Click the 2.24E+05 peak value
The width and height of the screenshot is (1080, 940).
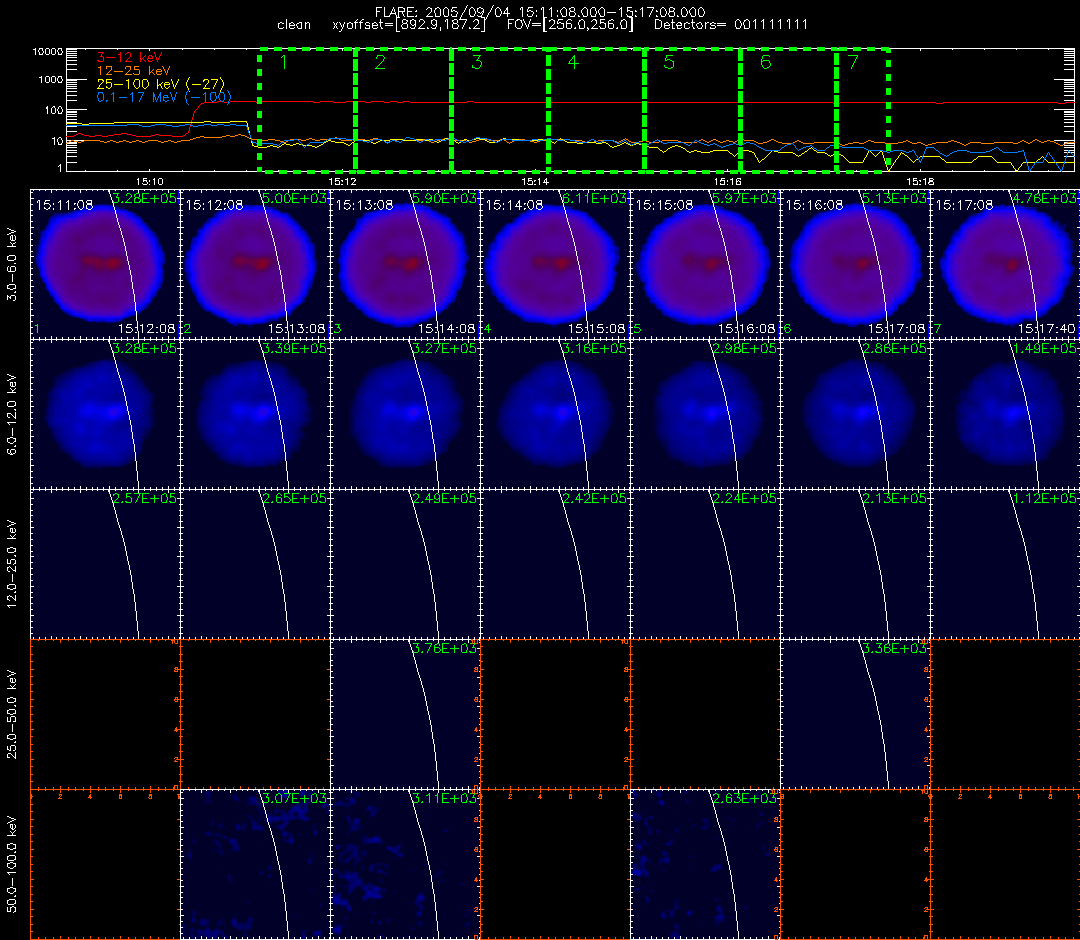(x=745, y=498)
